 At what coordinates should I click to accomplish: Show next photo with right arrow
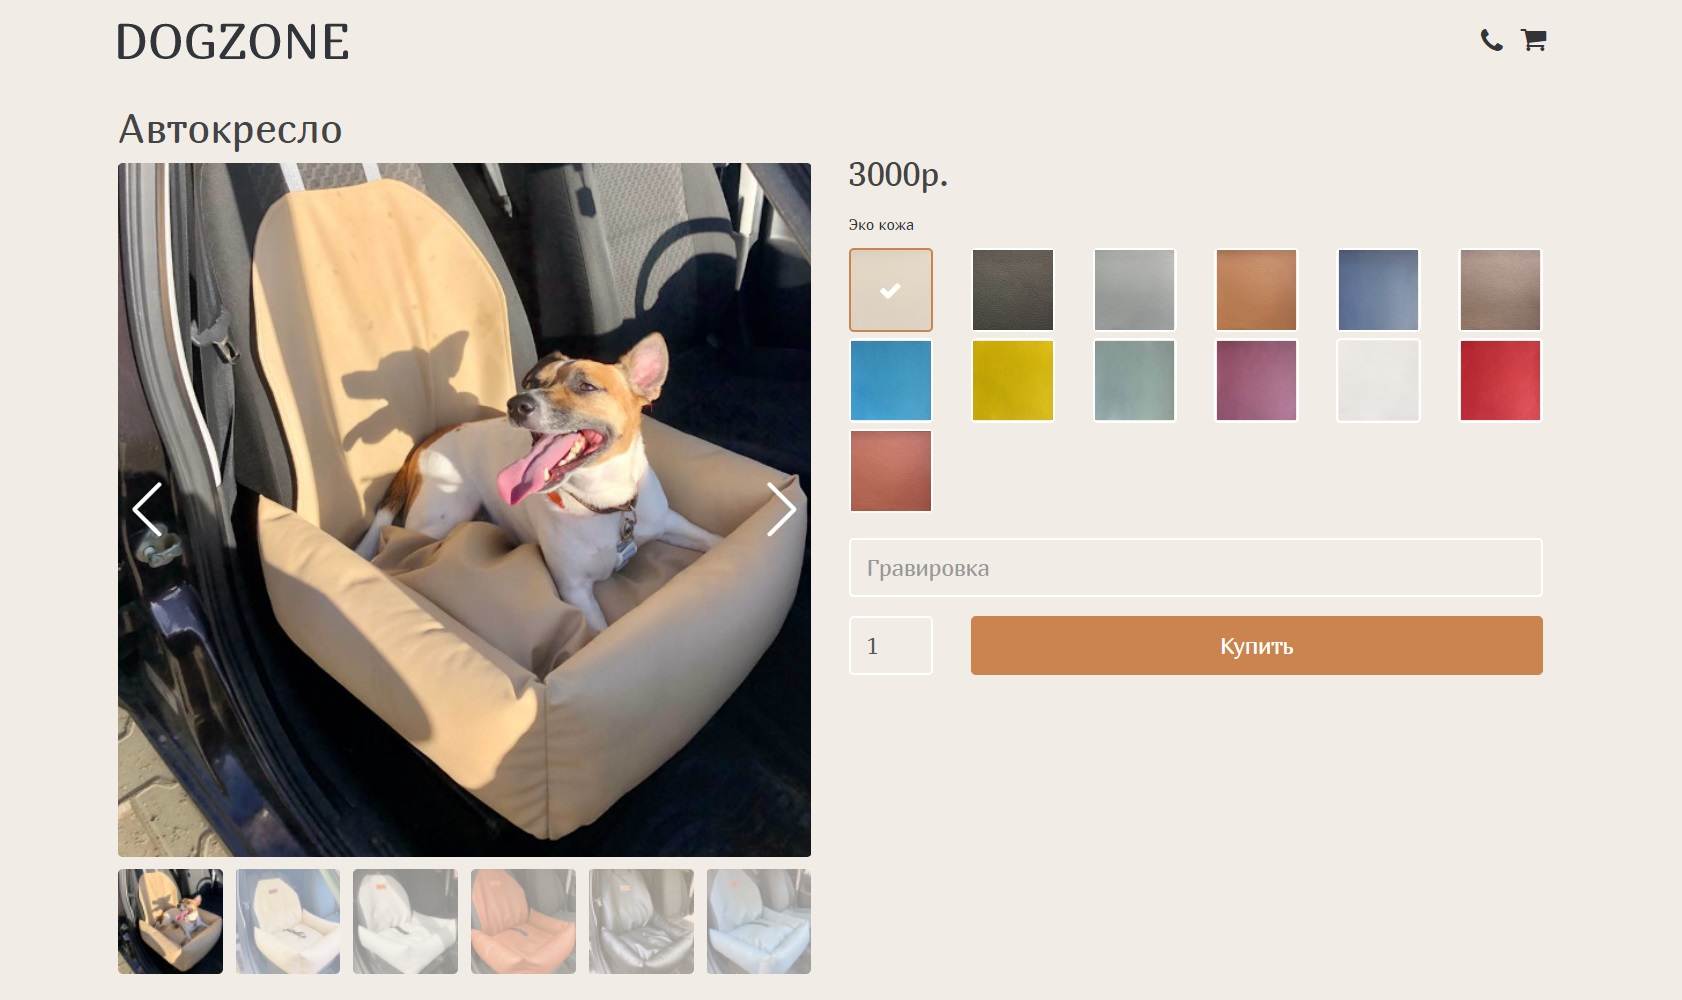[x=781, y=509]
